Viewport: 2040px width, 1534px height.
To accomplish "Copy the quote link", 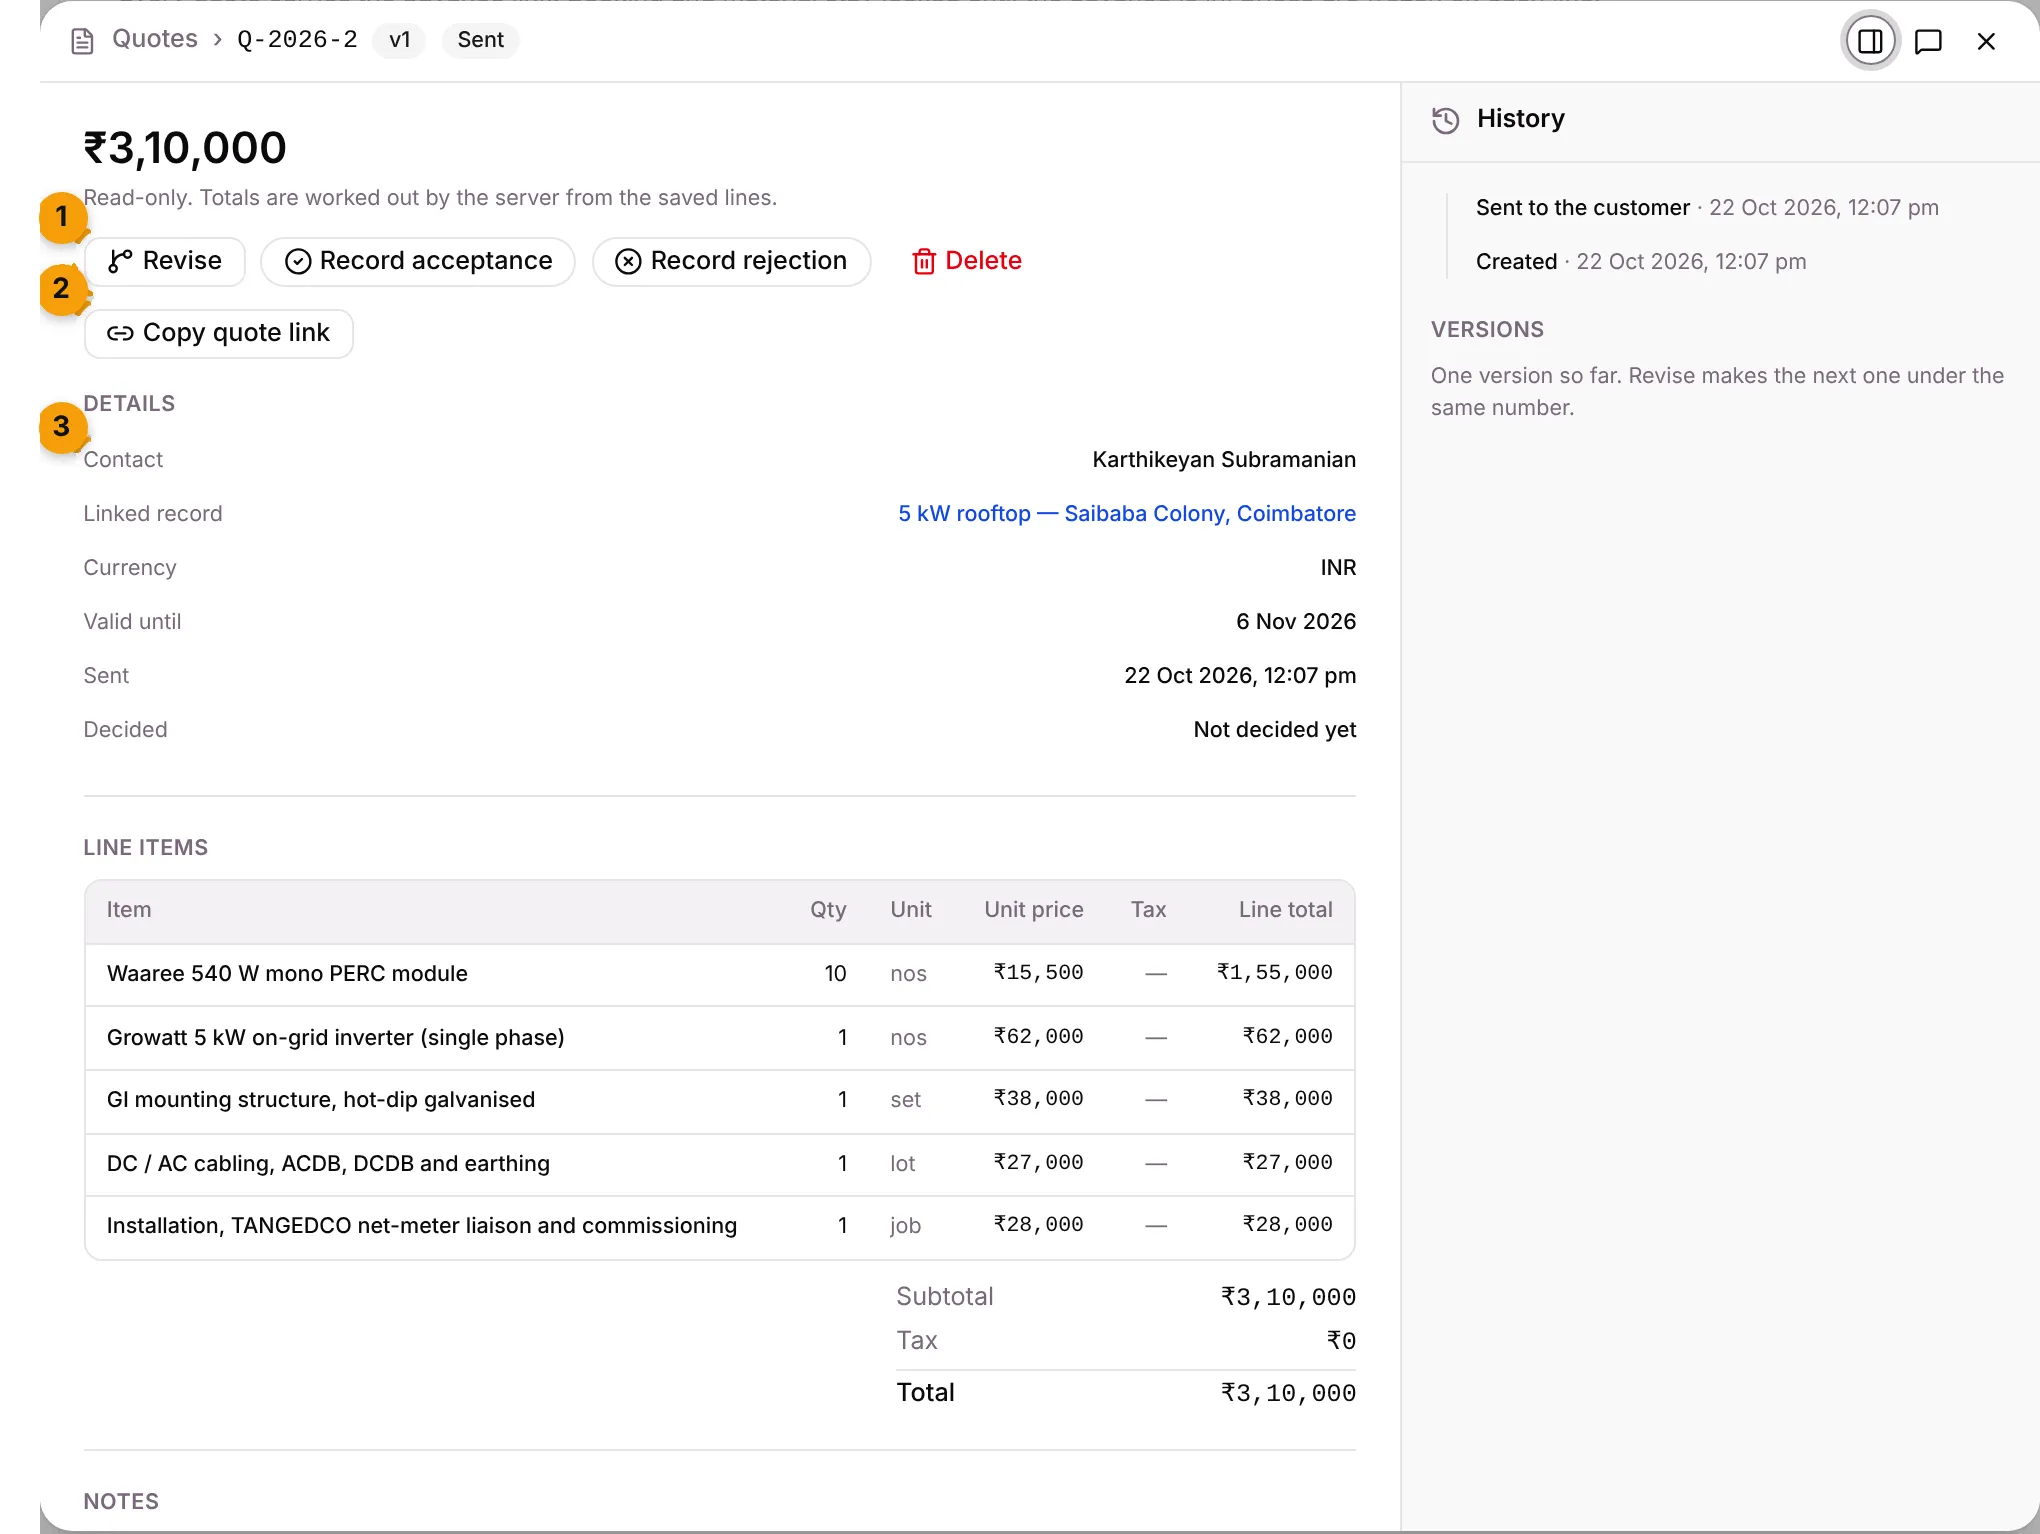I will pos(219,333).
